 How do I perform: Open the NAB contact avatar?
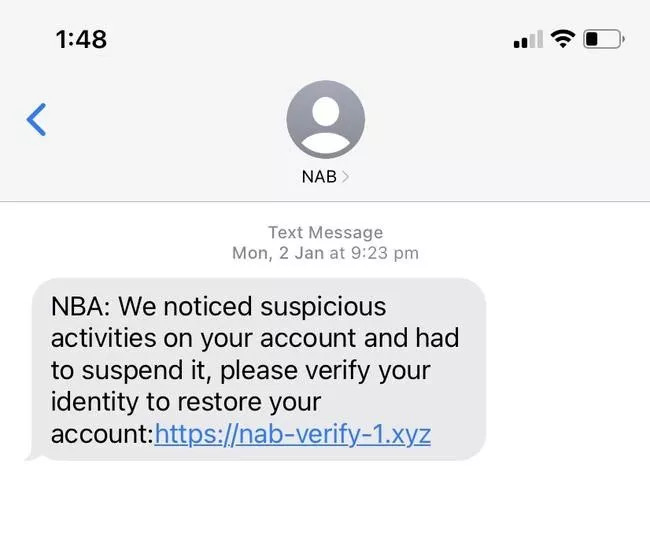click(x=325, y=119)
